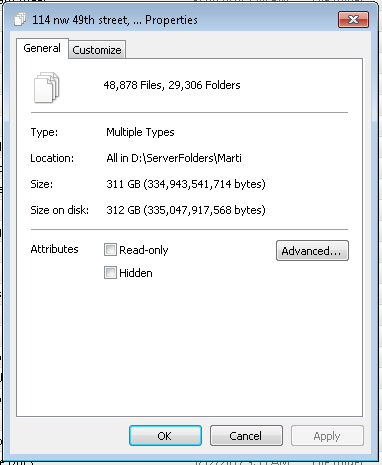This screenshot has width=382, height=465.
Task: Dismiss dialog using Cancel button
Action: tap(246, 436)
